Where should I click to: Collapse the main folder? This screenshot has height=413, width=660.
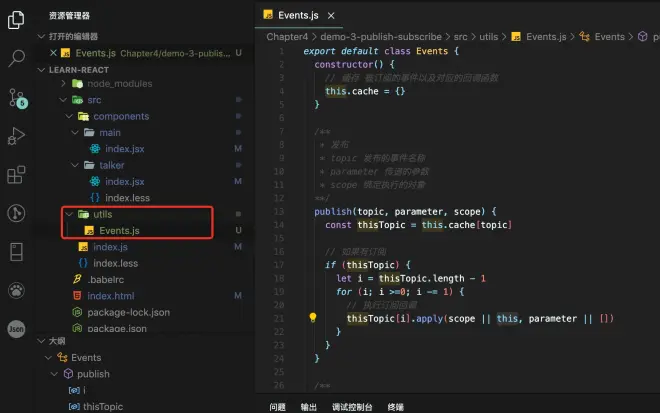pyautogui.click(x=75, y=133)
